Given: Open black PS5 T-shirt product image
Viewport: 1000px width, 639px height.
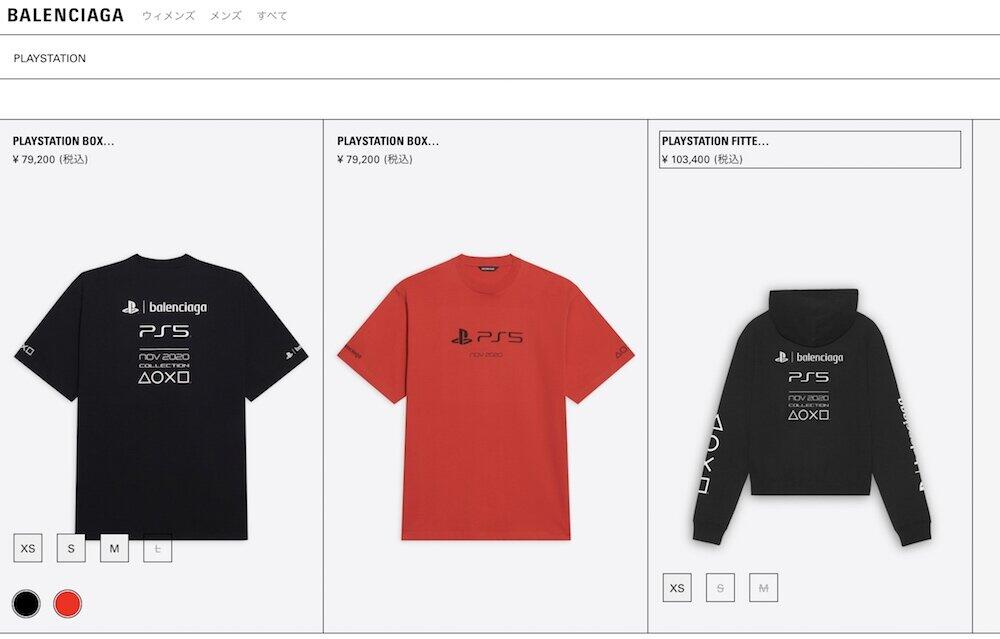Looking at the screenshot, I should [x=161, y=397].
